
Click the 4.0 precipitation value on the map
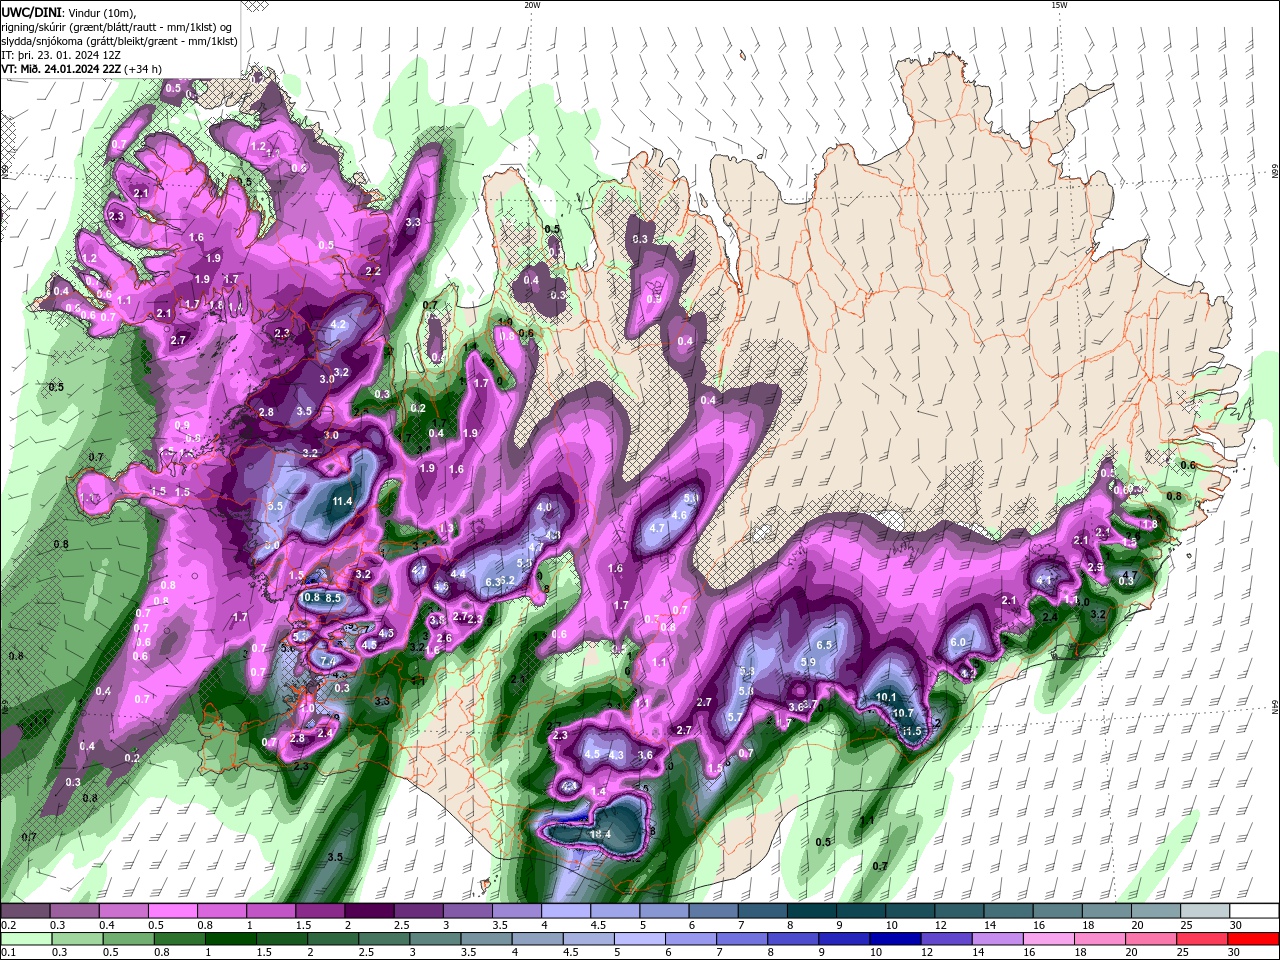pyautogui.click(x=545, y=507)
